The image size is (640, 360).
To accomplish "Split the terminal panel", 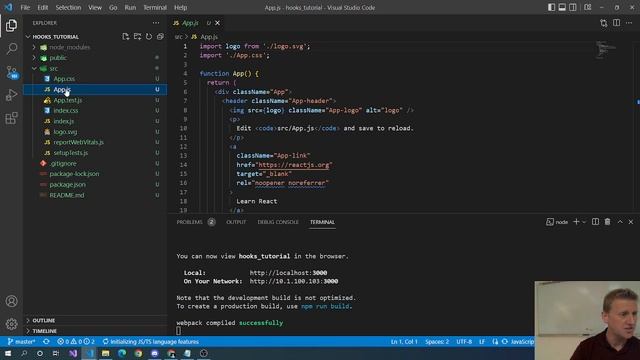I will click(596, 222).
